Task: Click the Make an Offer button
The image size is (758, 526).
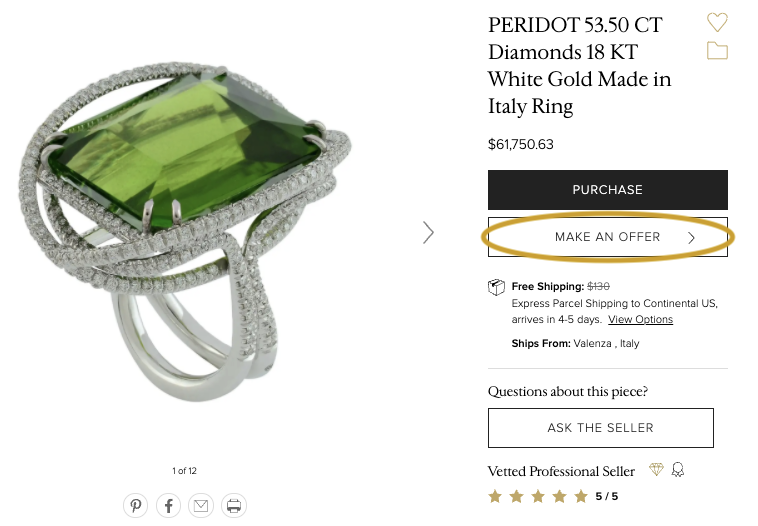Action: point(608,237)
